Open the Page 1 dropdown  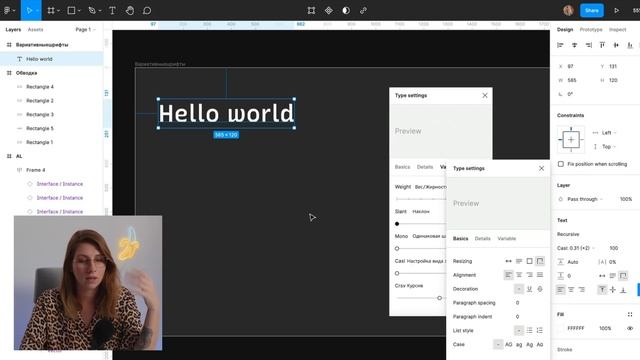(85, 29)
